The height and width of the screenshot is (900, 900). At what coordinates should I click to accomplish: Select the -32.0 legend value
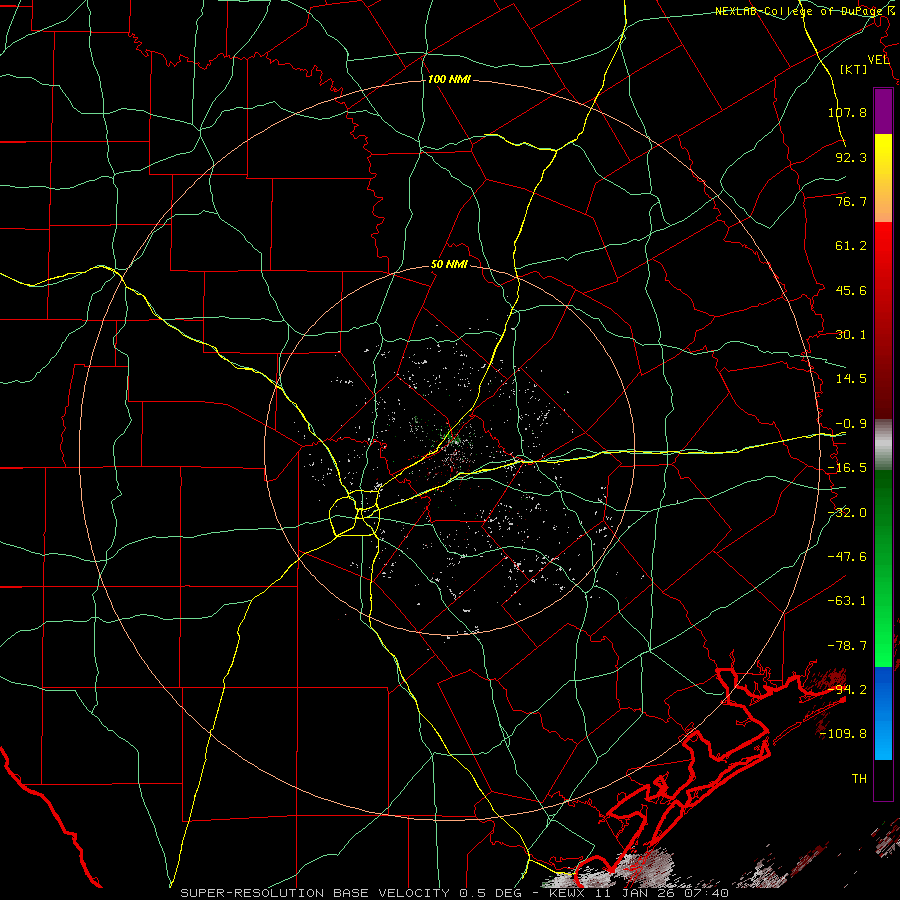point(847,513)
